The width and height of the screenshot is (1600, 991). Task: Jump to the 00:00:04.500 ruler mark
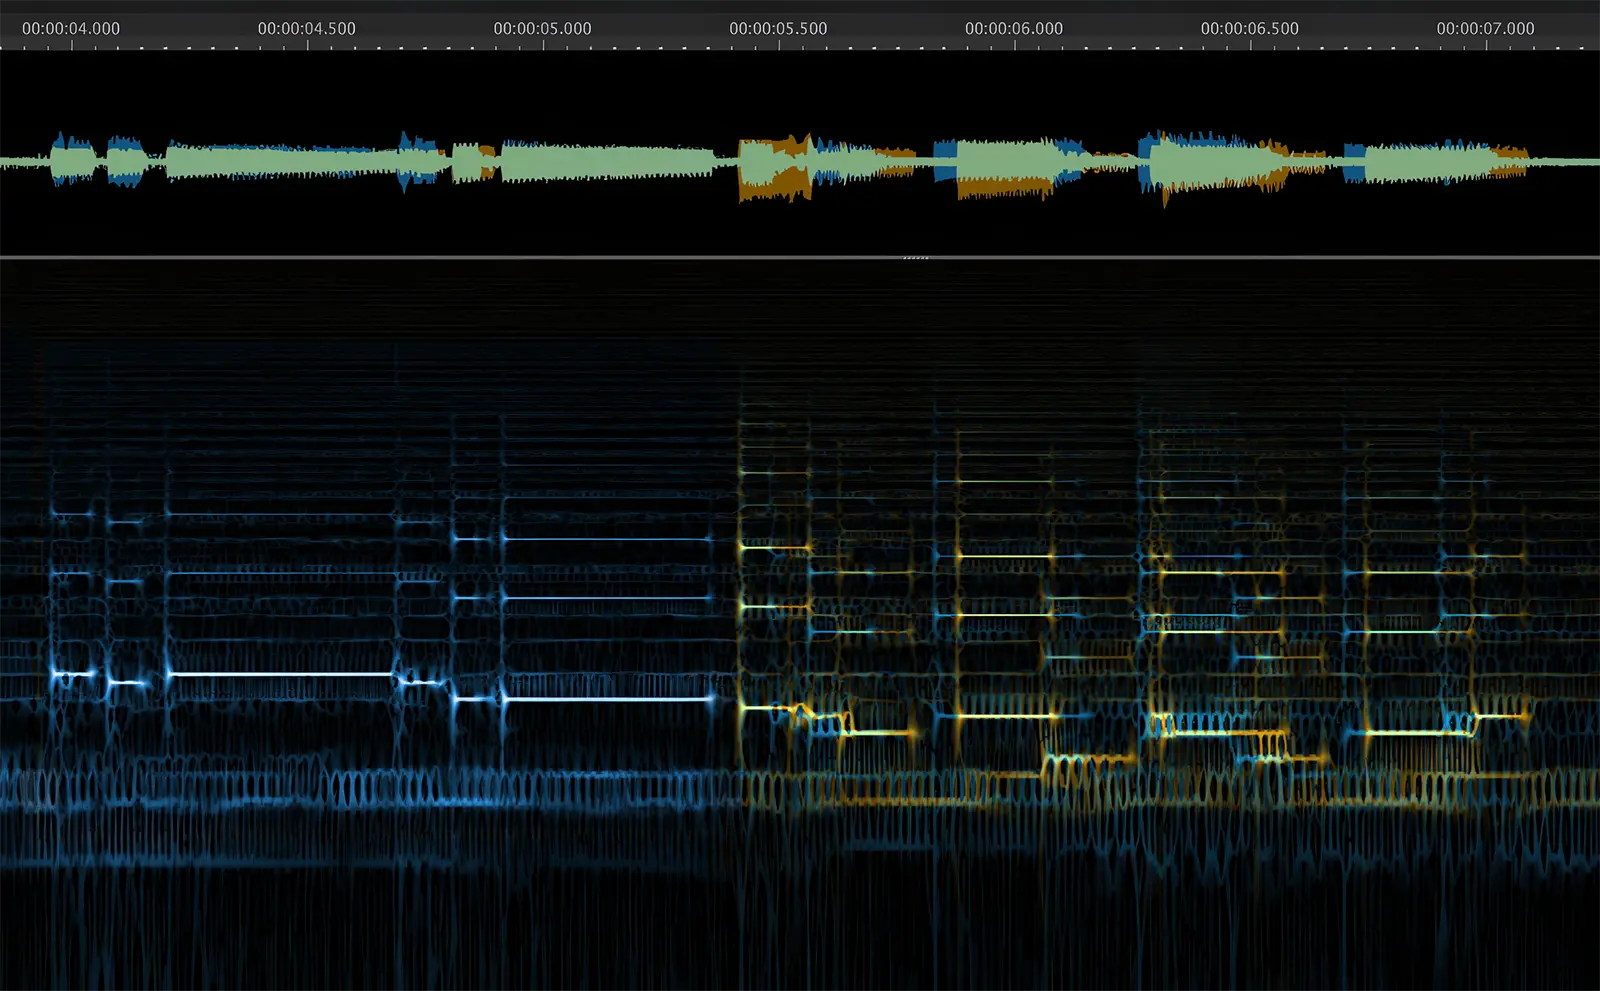tap(307, 29)
